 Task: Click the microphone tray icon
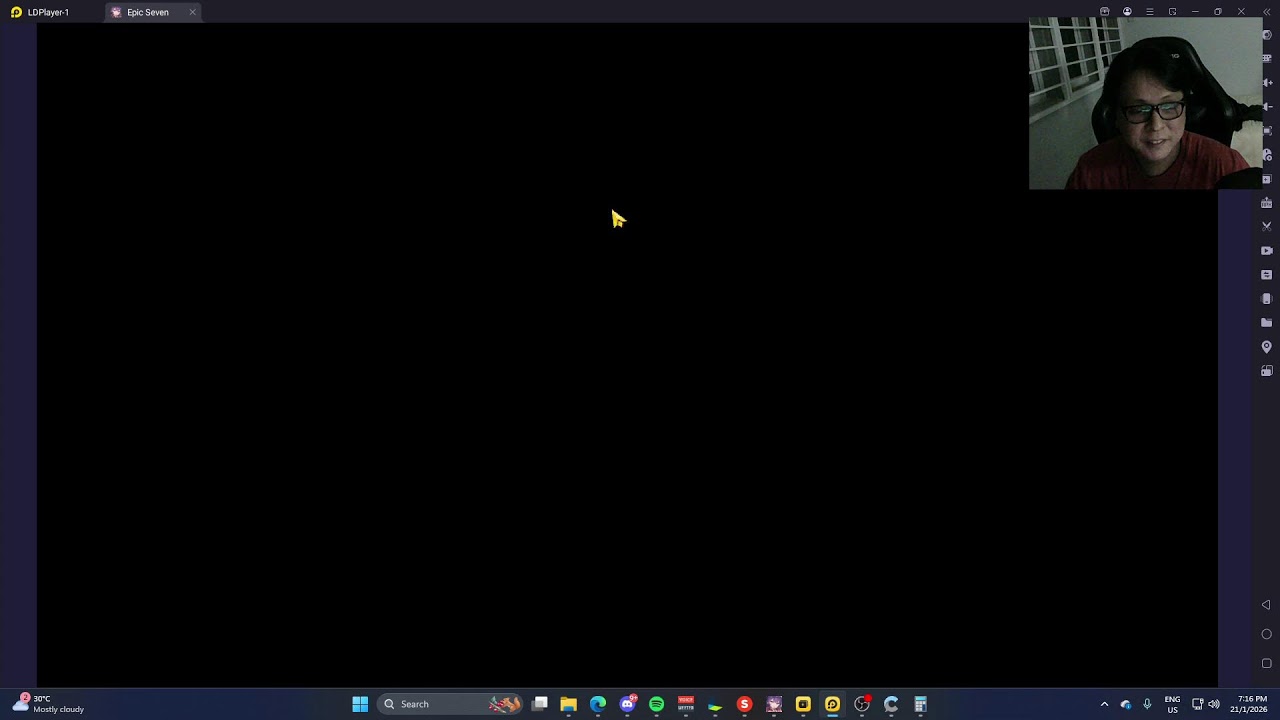(1147, 704)
